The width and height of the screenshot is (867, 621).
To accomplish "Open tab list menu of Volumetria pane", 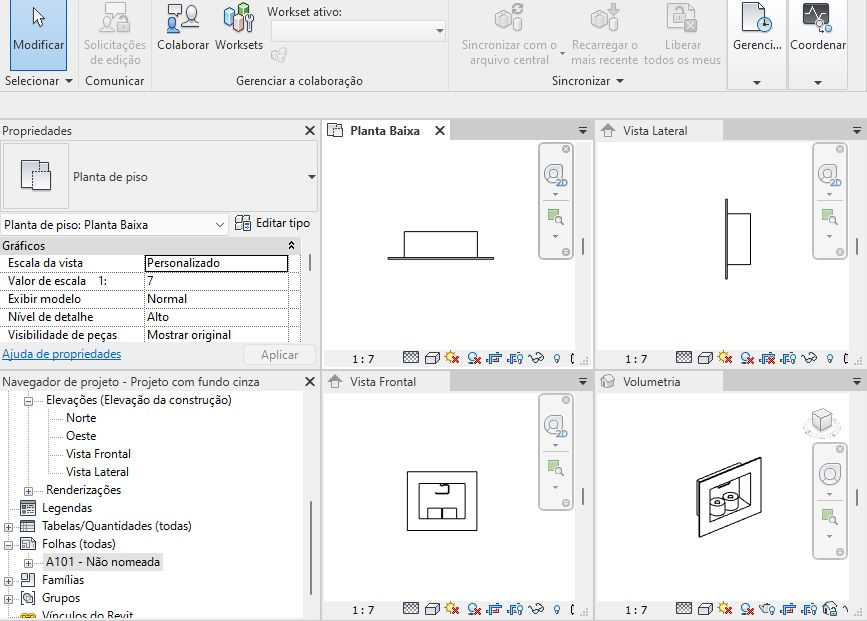I will click(856, 382).
